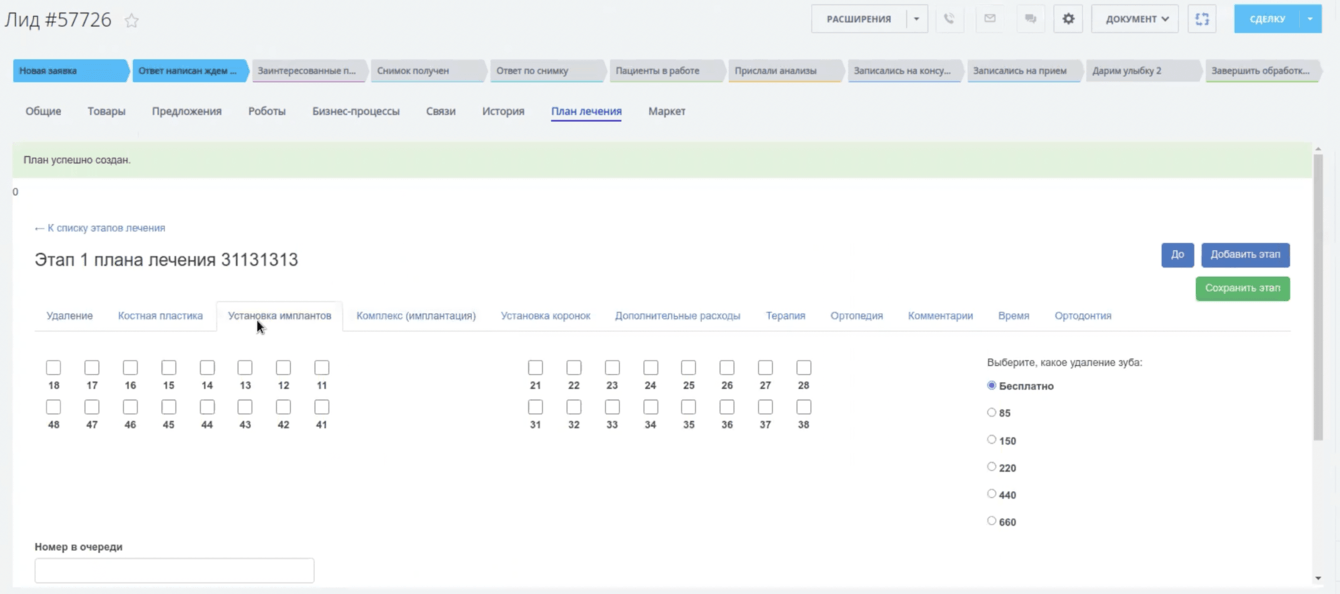Open the Маркет tab
Screen dimensions: 1340x594
click(x=667, y=111)
